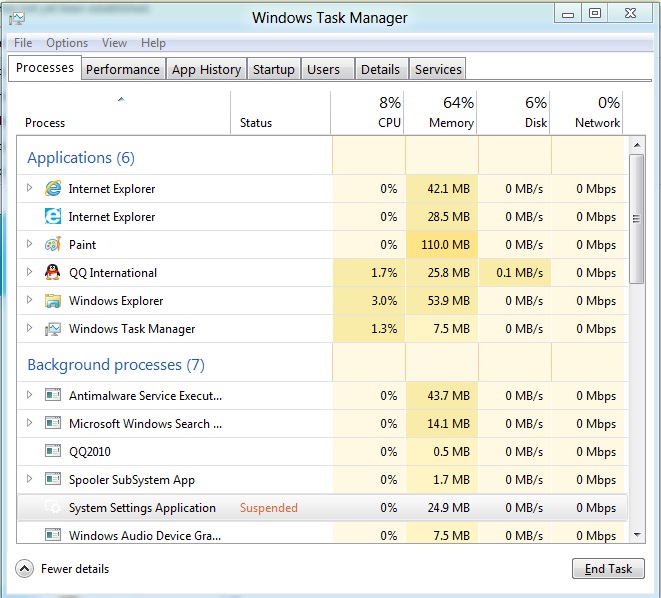661x598 pixels.
Task: Click the Microsoft Windows Search process icon
Action: [x=53, y=423]
